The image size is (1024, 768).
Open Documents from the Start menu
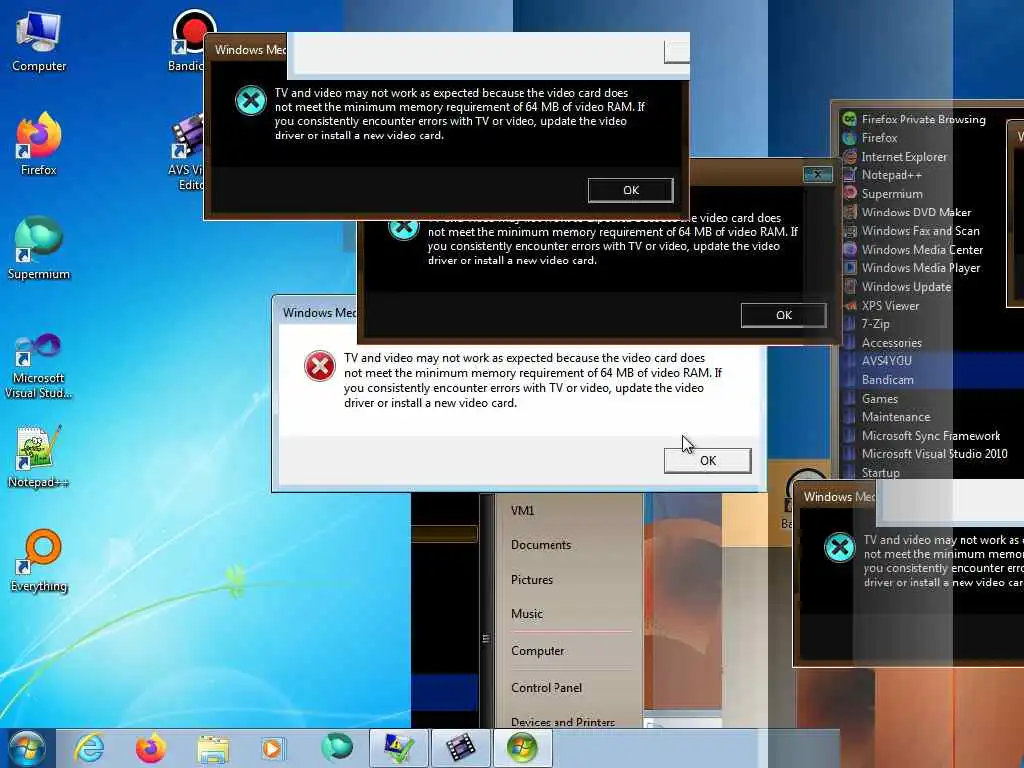541,545
